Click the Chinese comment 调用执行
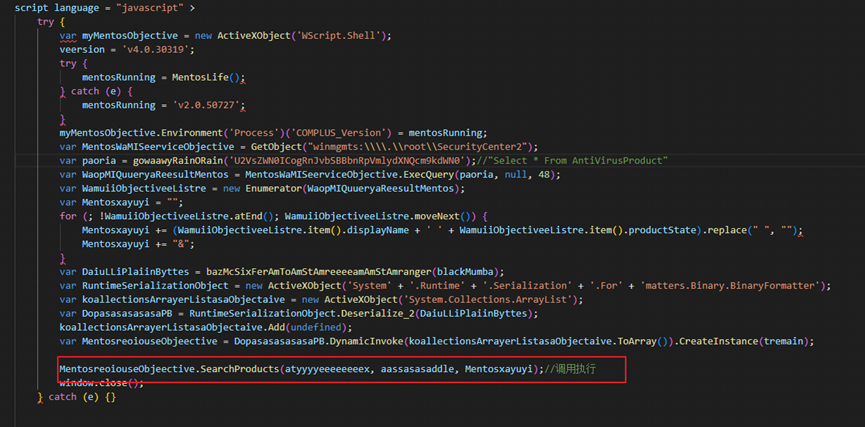The width and height of the screenshot is (865, 427). coord(576,368)
